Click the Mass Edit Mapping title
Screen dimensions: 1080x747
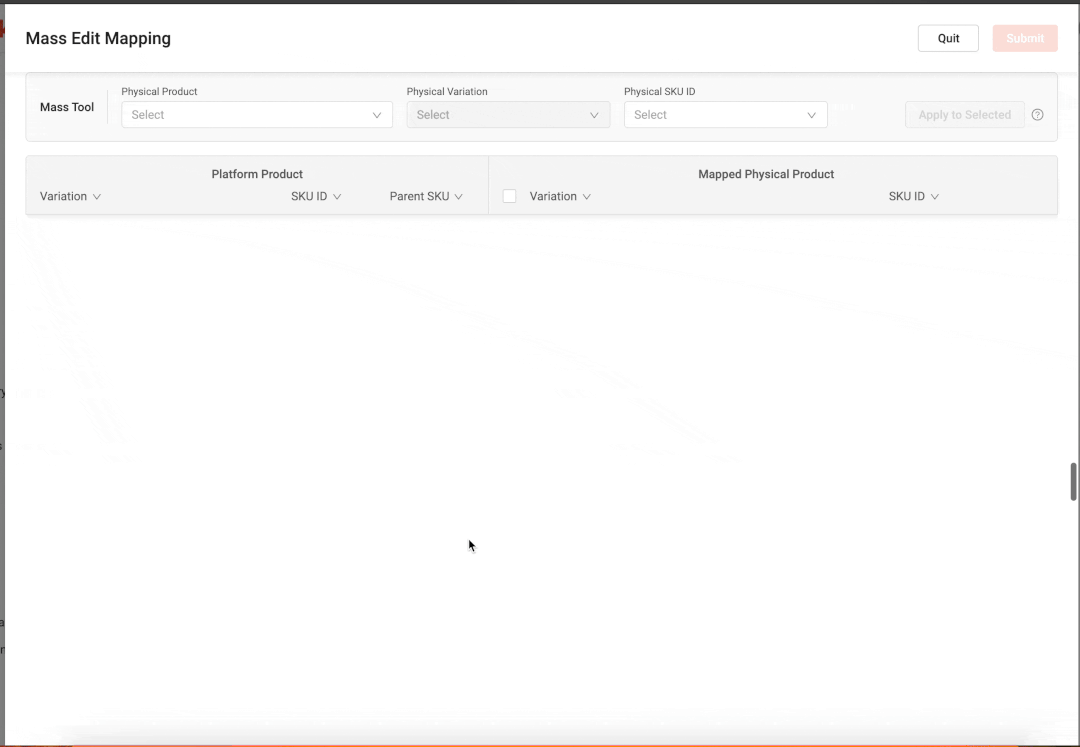coord(98,39)
